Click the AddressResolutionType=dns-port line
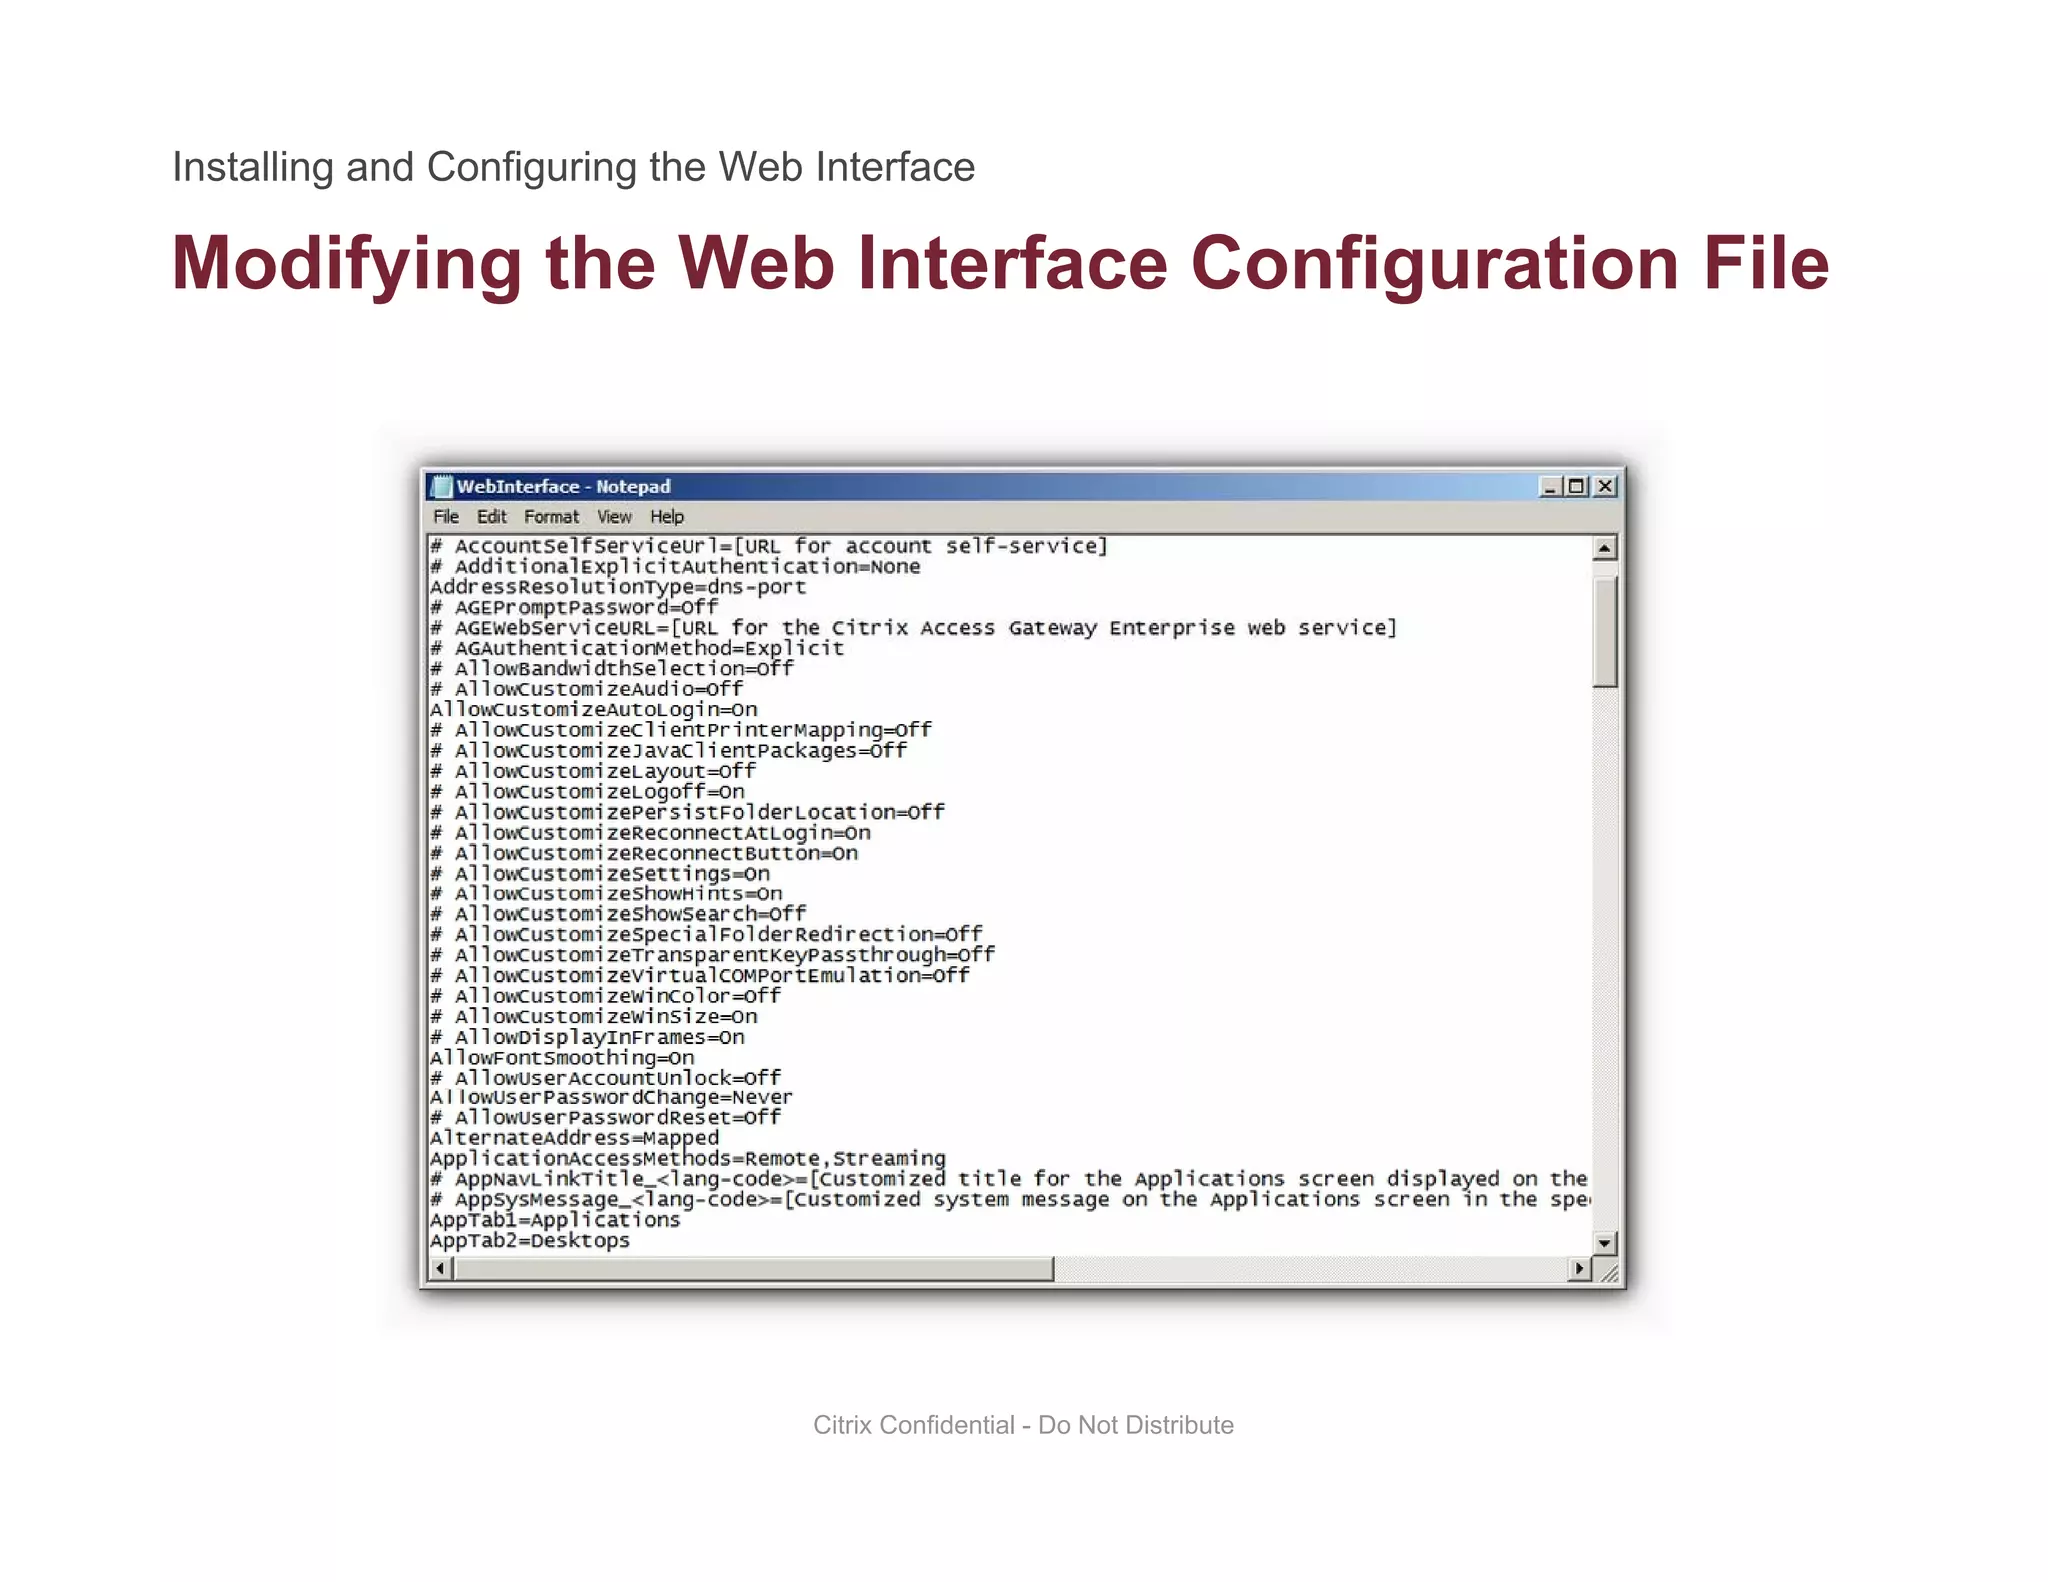 (618, 587)
